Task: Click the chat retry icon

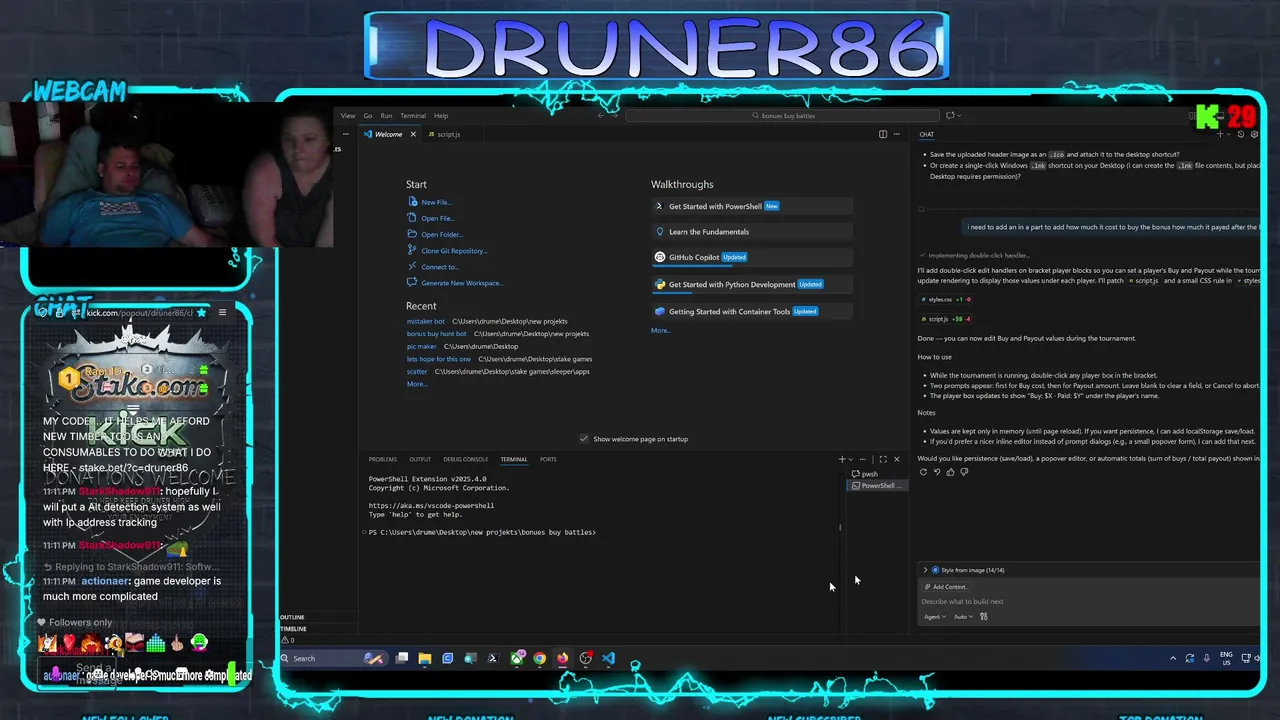Action: pos(923,472)
